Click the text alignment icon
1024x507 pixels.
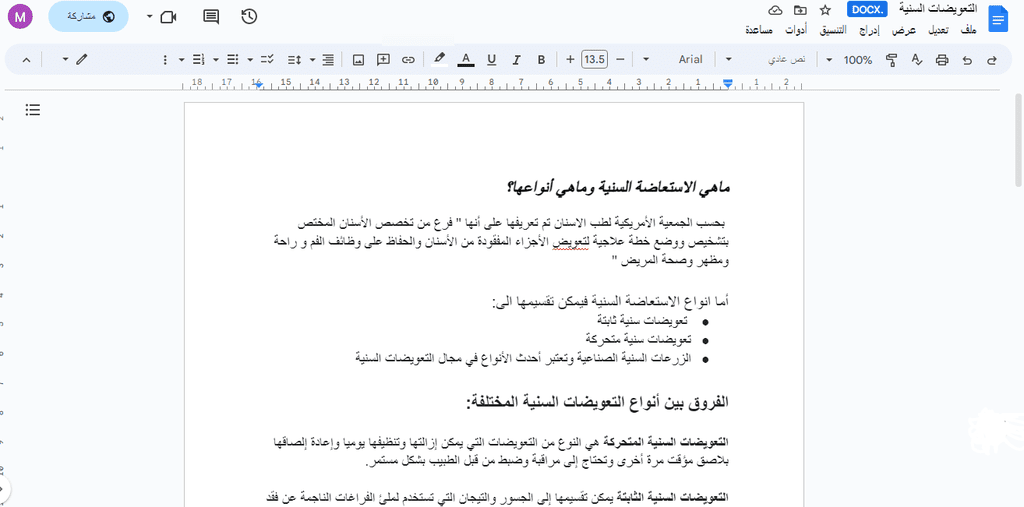pyautogui.click(x=328, y=60)
